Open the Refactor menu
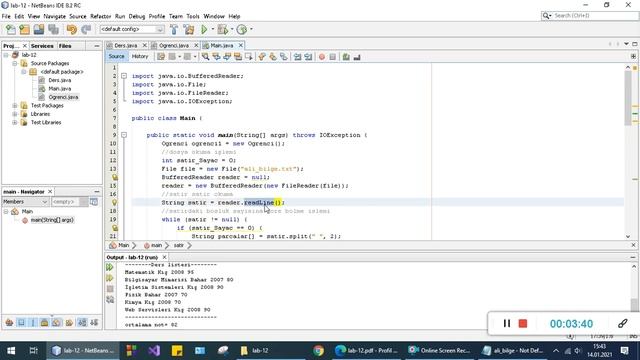The image size is (640, 360). (x=100, y=16)
